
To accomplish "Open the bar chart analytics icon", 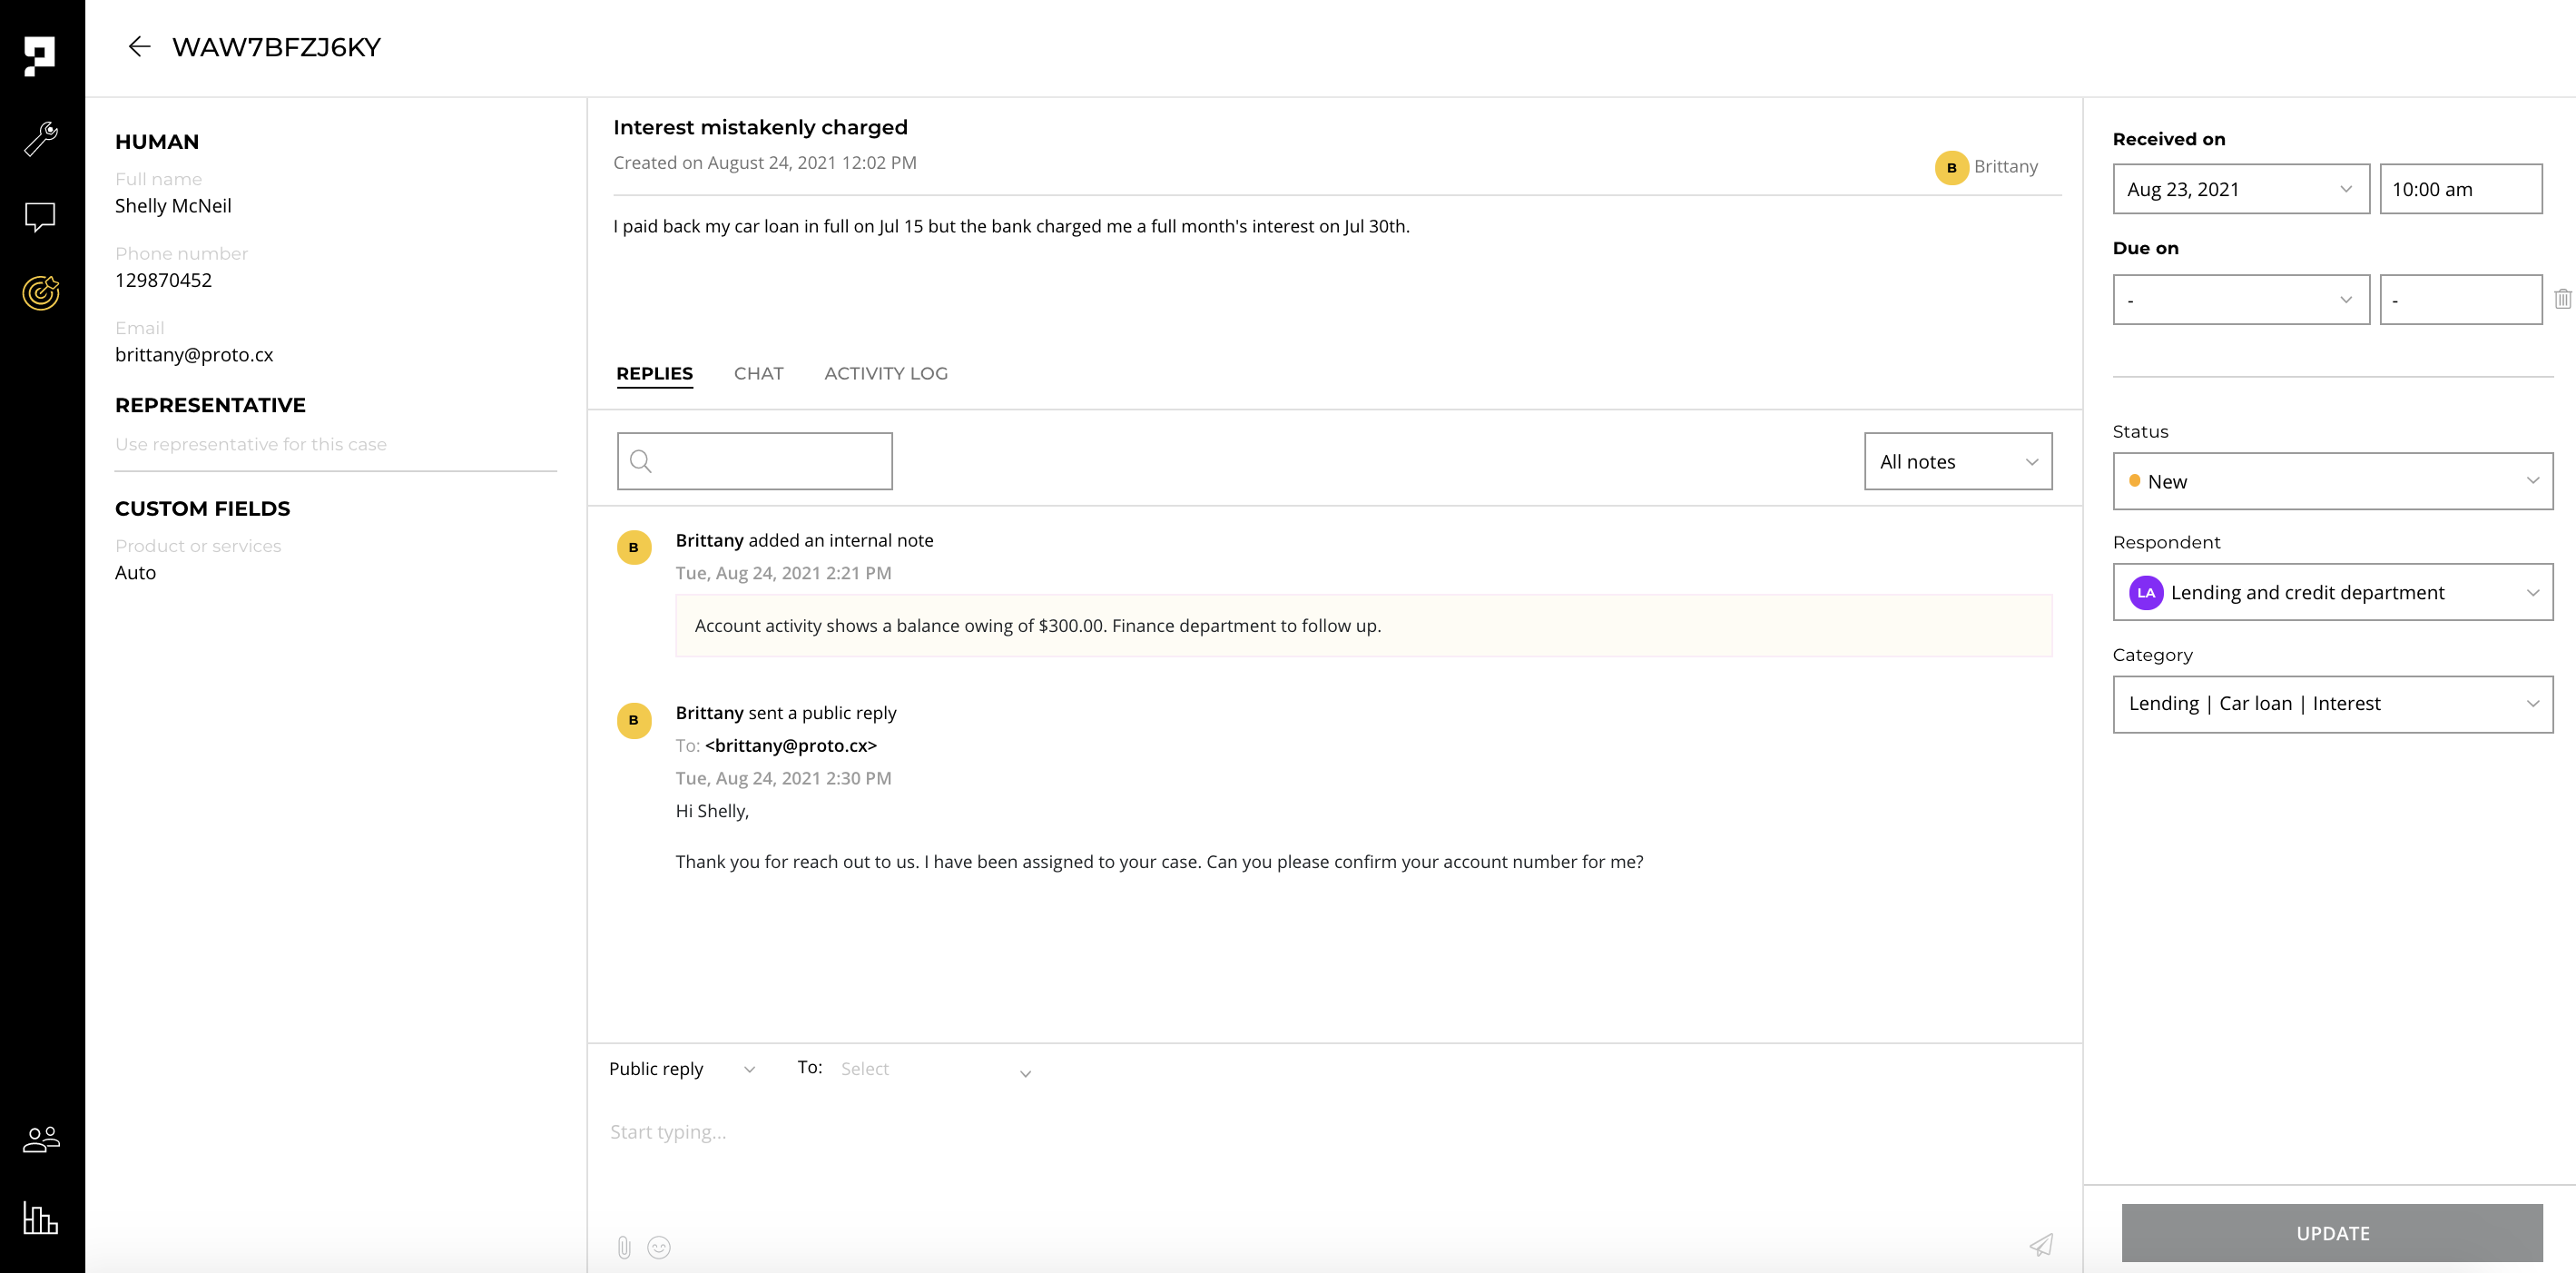I will coord(41,1217).
